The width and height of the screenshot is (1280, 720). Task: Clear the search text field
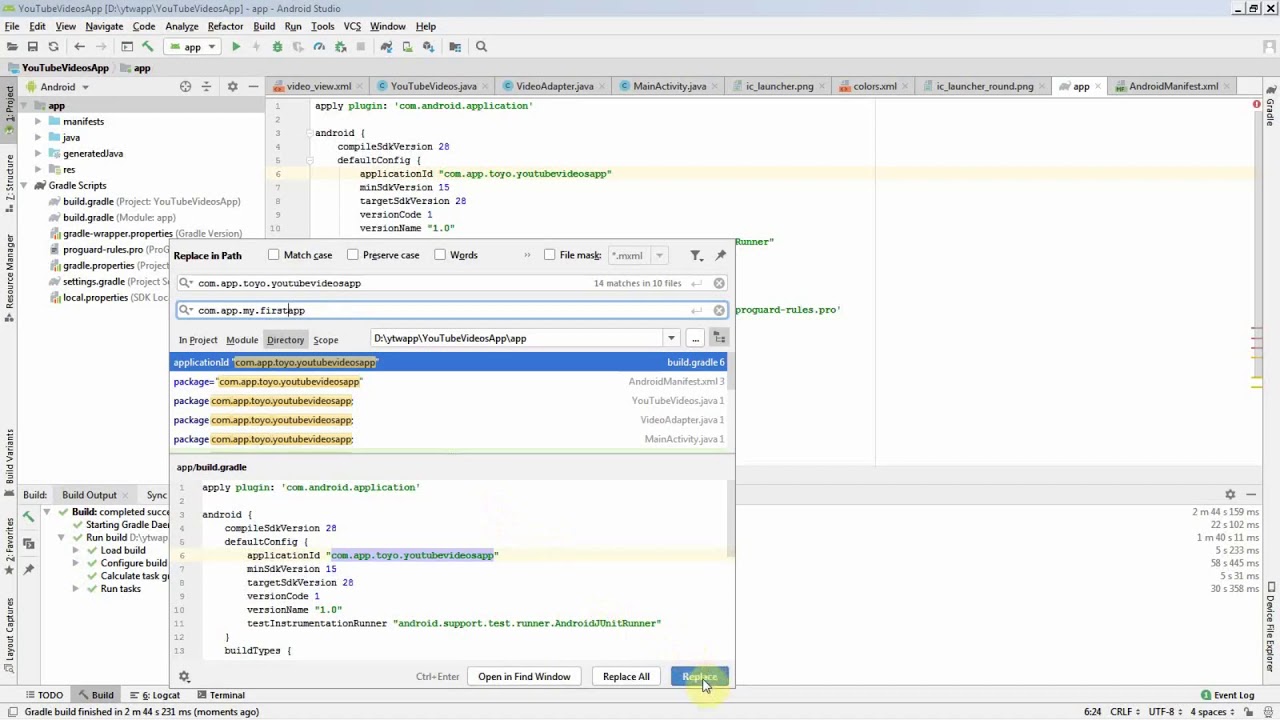719,283
